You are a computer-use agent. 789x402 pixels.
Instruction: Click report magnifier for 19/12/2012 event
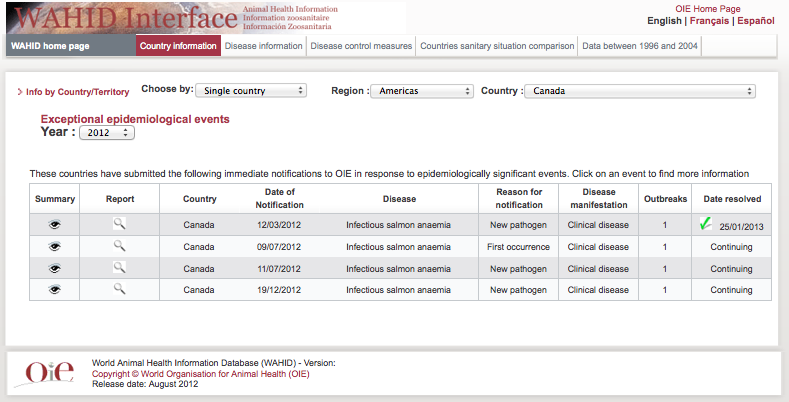119,288
